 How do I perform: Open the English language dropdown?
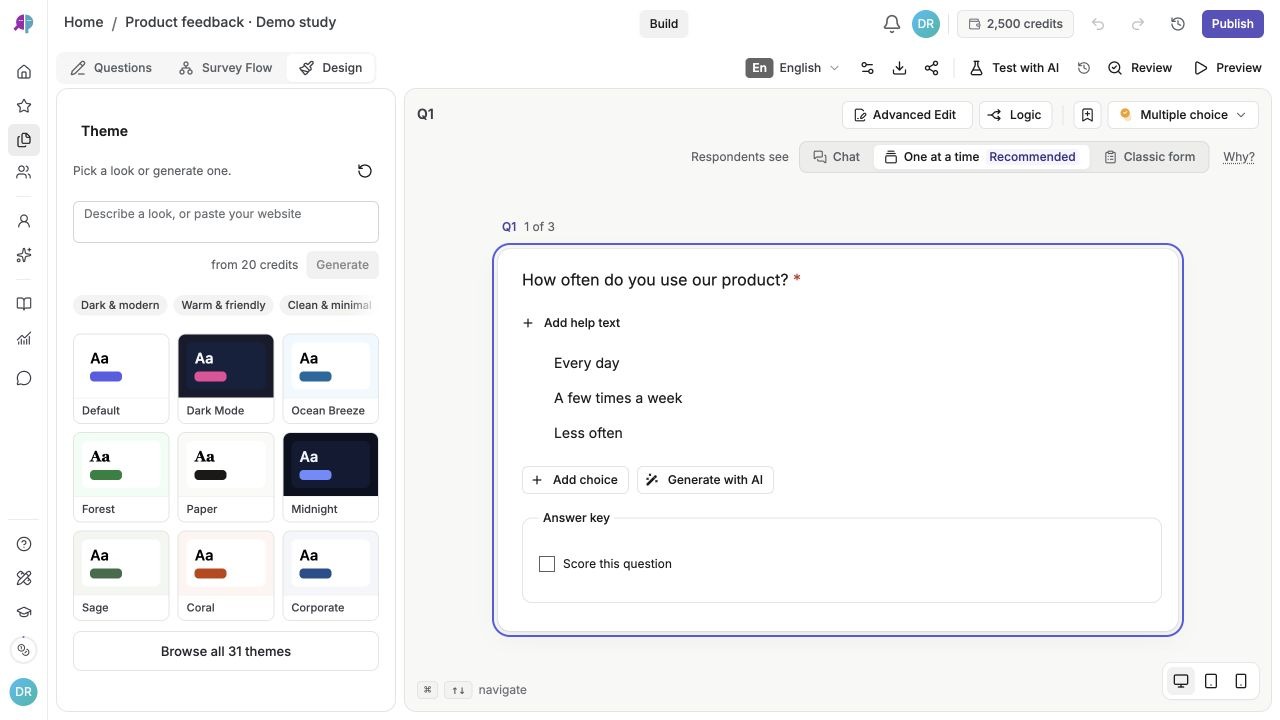click(x=793, y=68)
